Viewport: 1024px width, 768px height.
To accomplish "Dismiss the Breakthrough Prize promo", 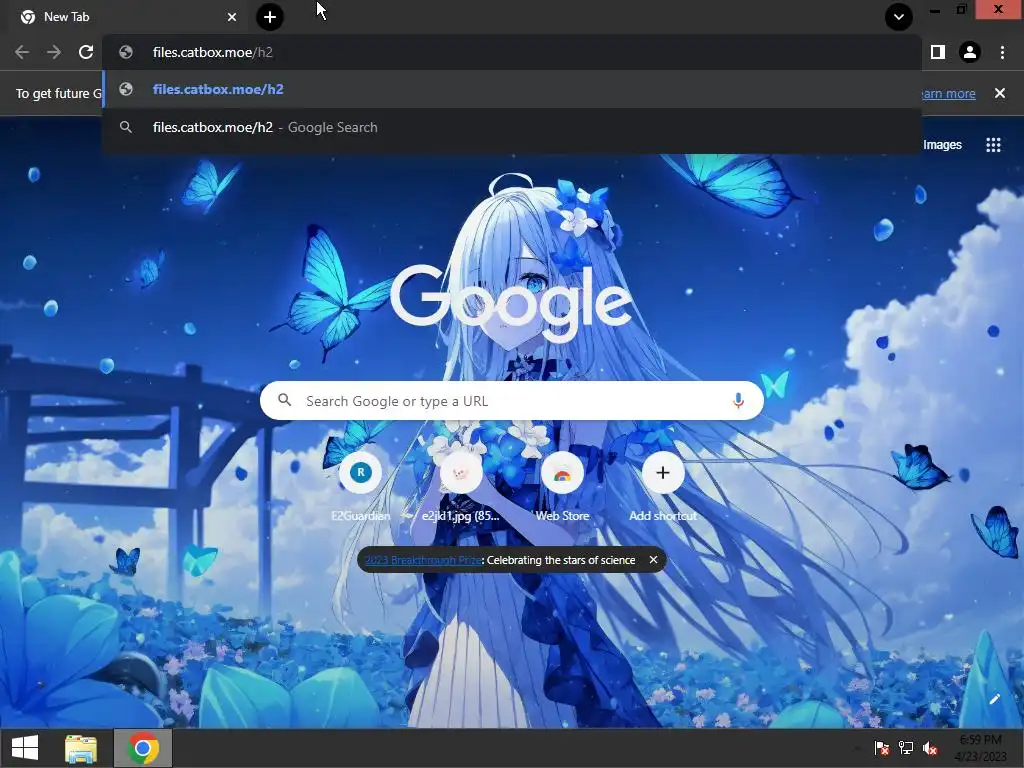I will (x=653, y=560).
